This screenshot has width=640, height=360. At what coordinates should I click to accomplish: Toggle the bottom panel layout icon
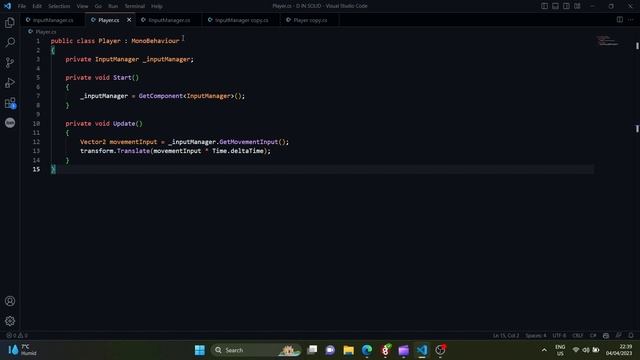click(556, 6)
